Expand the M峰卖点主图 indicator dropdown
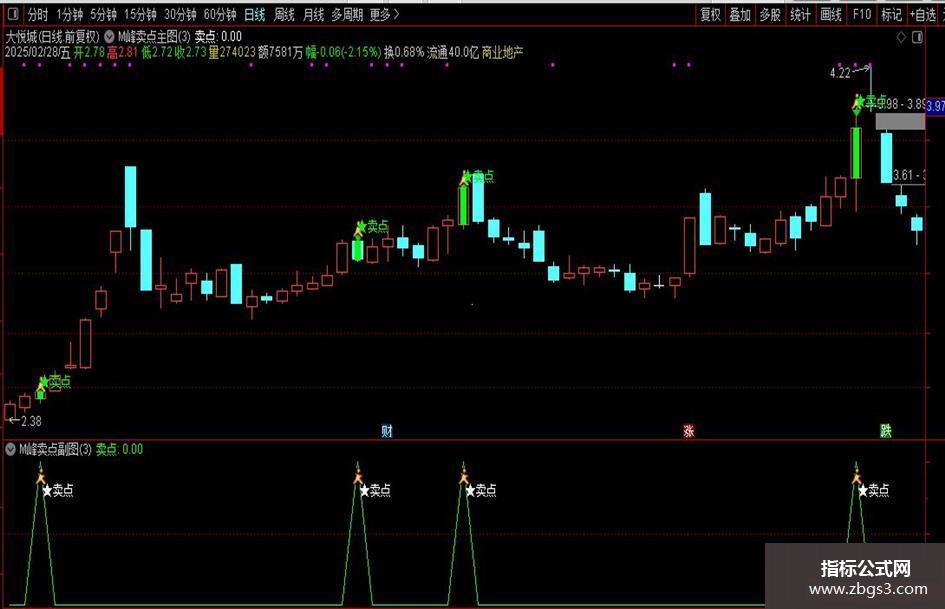The image size is (945, 609). [x=109, y=37]
